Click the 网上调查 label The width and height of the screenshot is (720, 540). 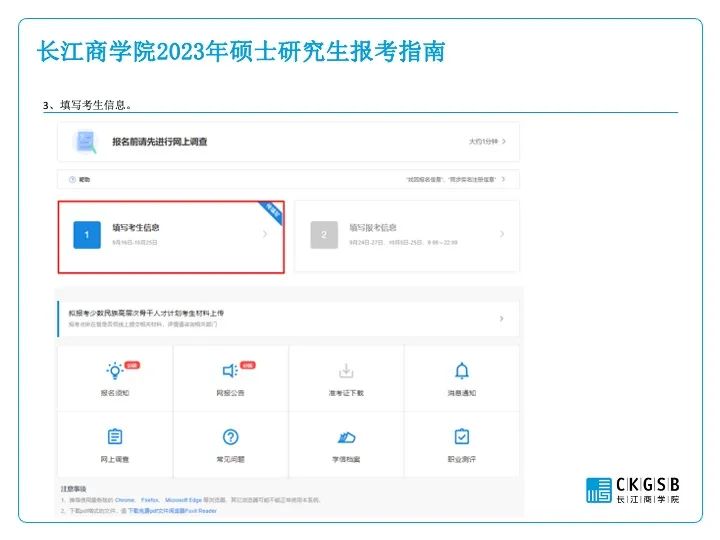point(115,459)
